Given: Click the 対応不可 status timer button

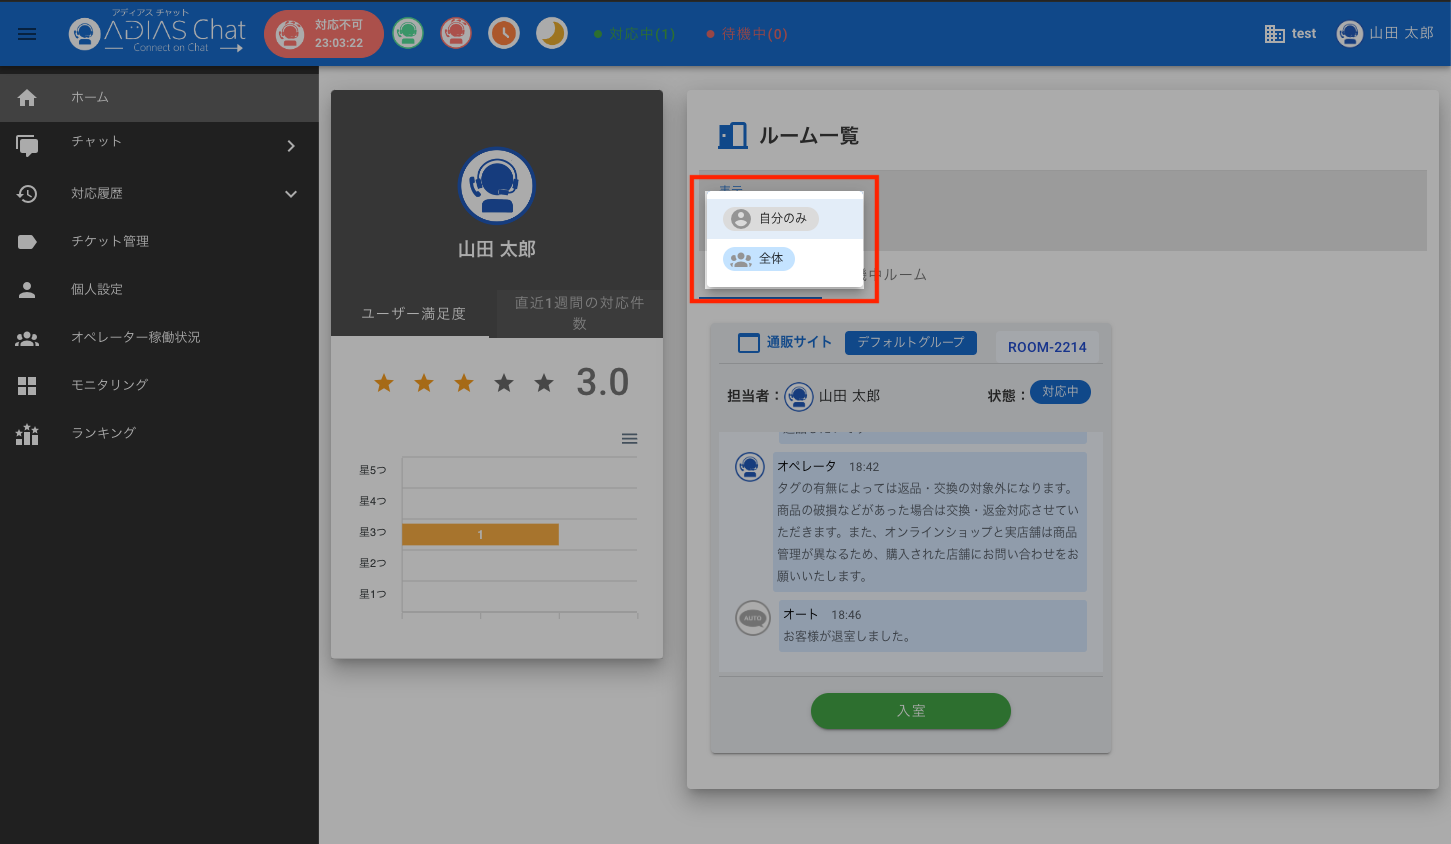Looking at the screenshot, I should click(324, 34).
